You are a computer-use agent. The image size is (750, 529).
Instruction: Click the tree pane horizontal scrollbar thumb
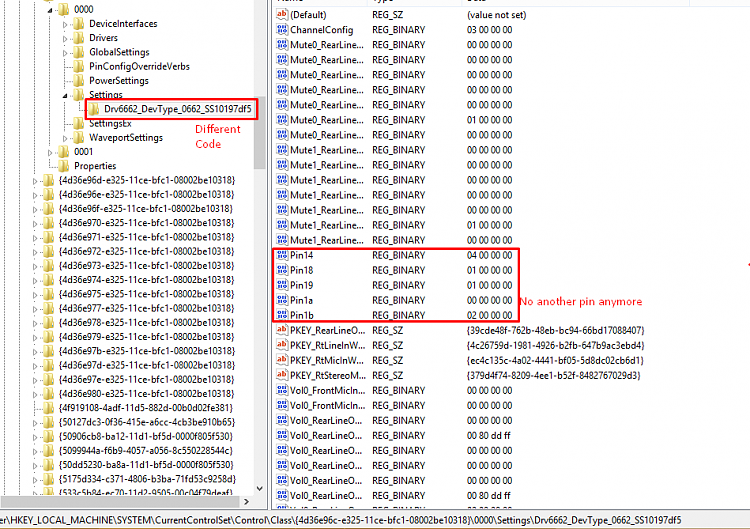pyautogui.click(x=120, y=502)
